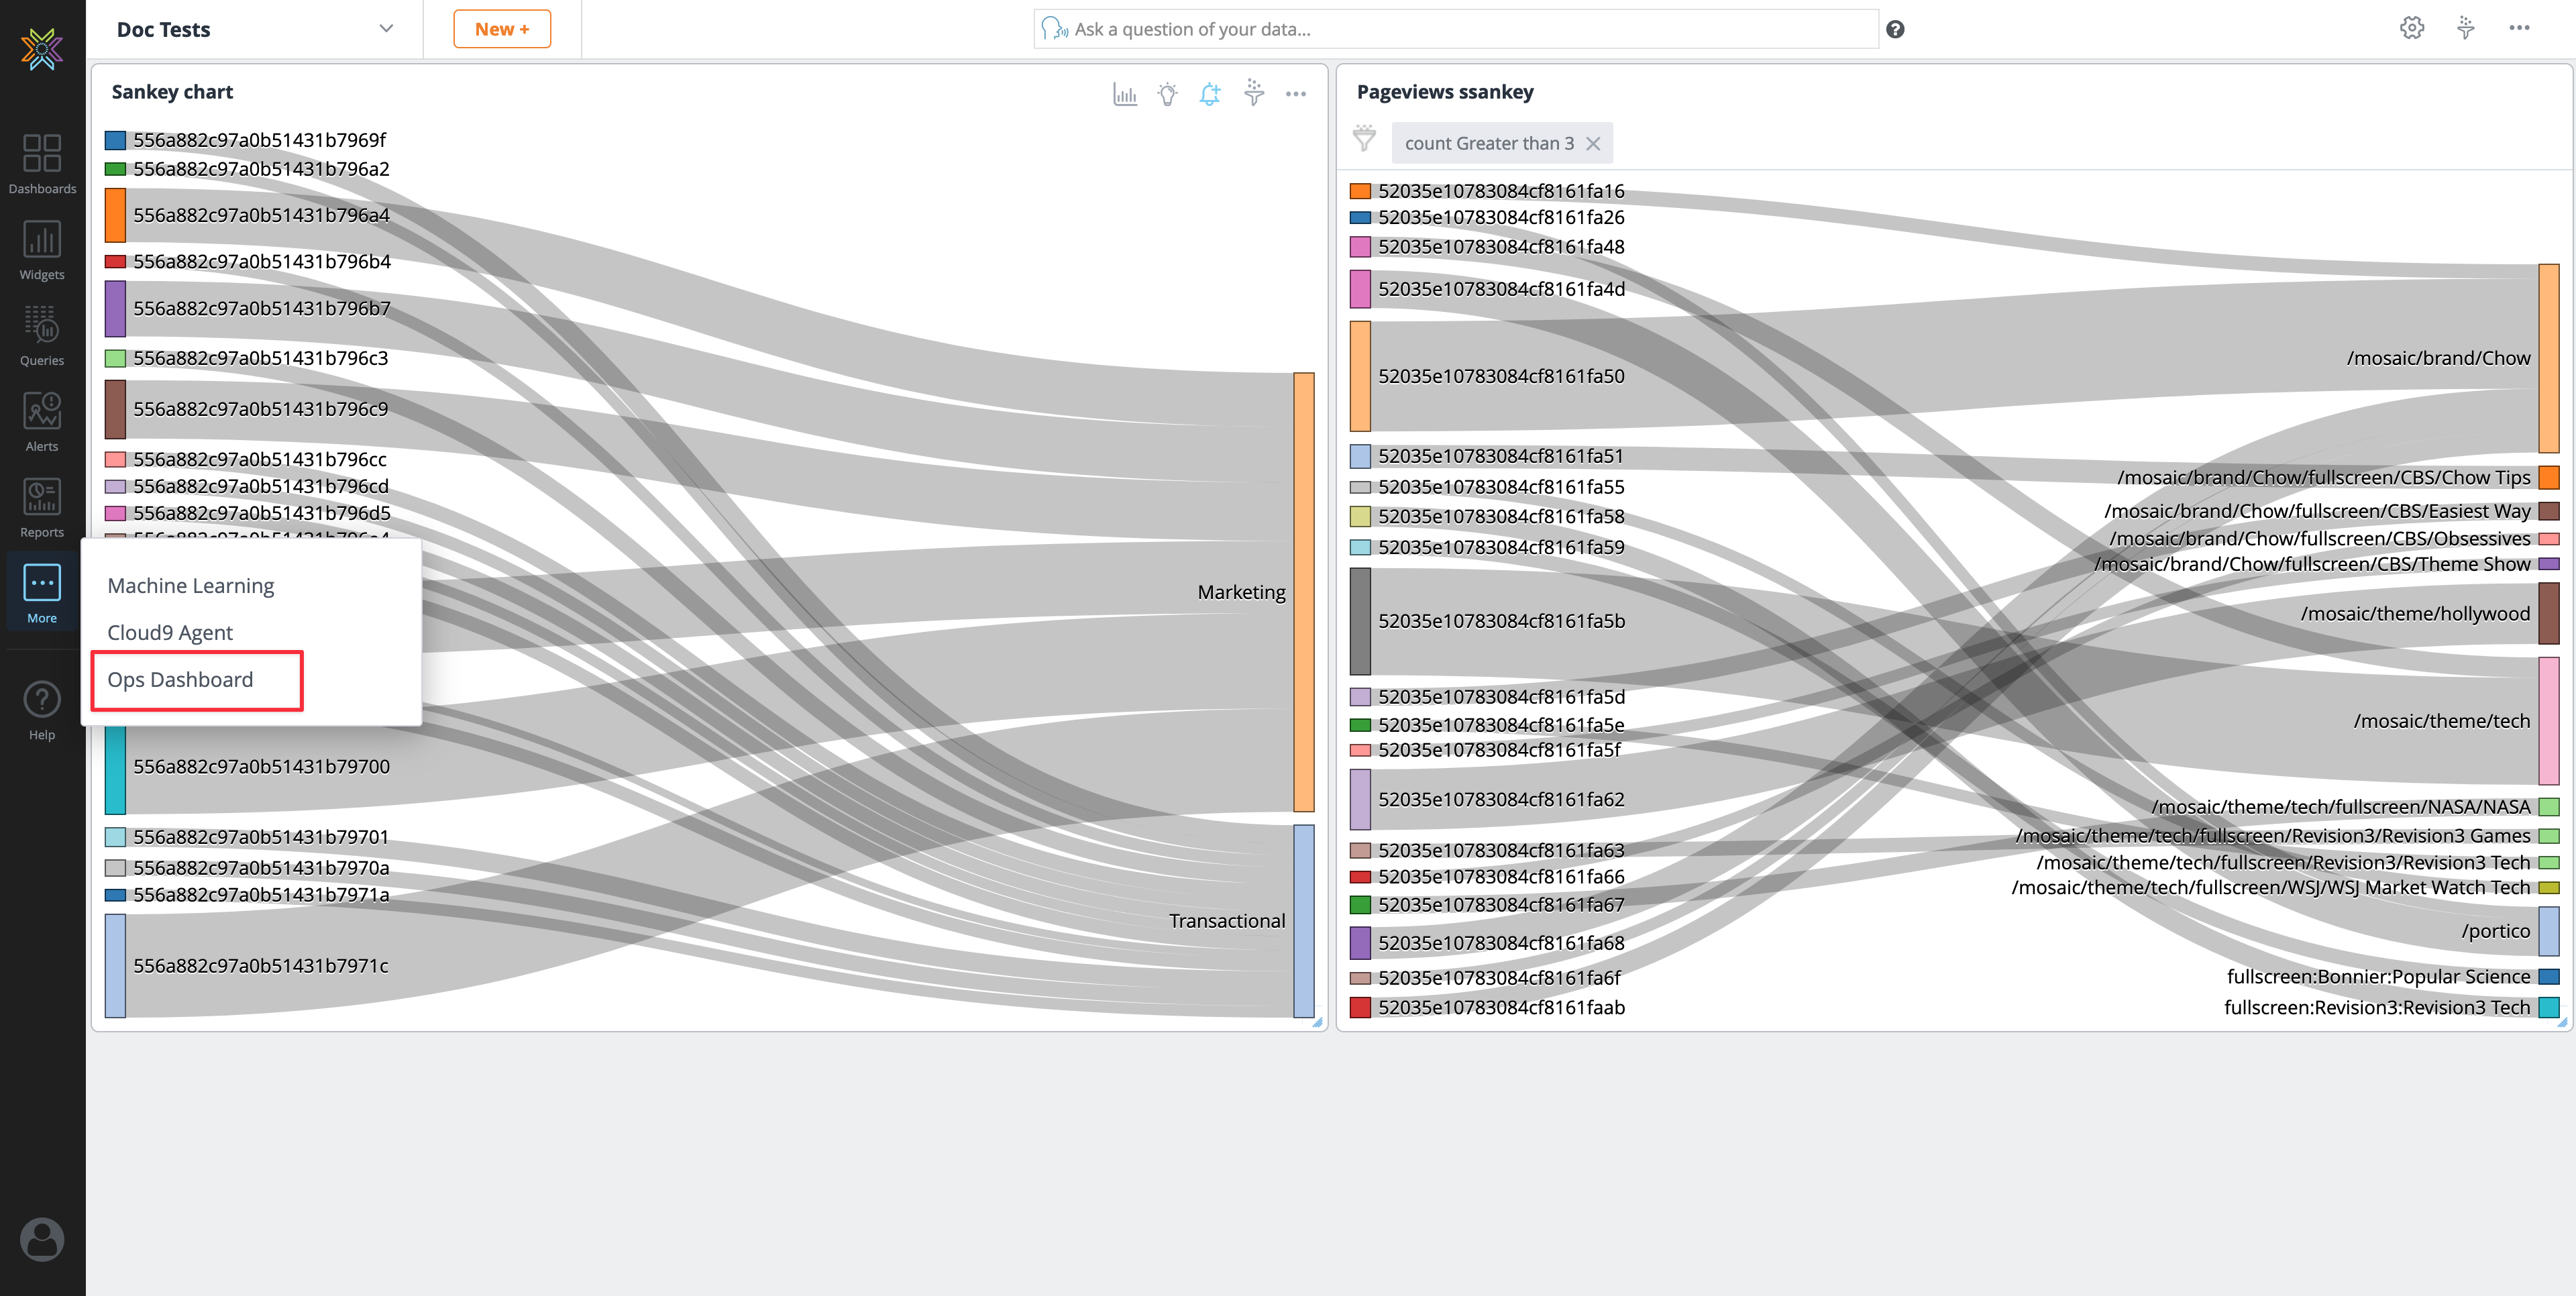
Task: Open Sankey chart widget ellipsis menu
Action: (x=1296, y=94)
